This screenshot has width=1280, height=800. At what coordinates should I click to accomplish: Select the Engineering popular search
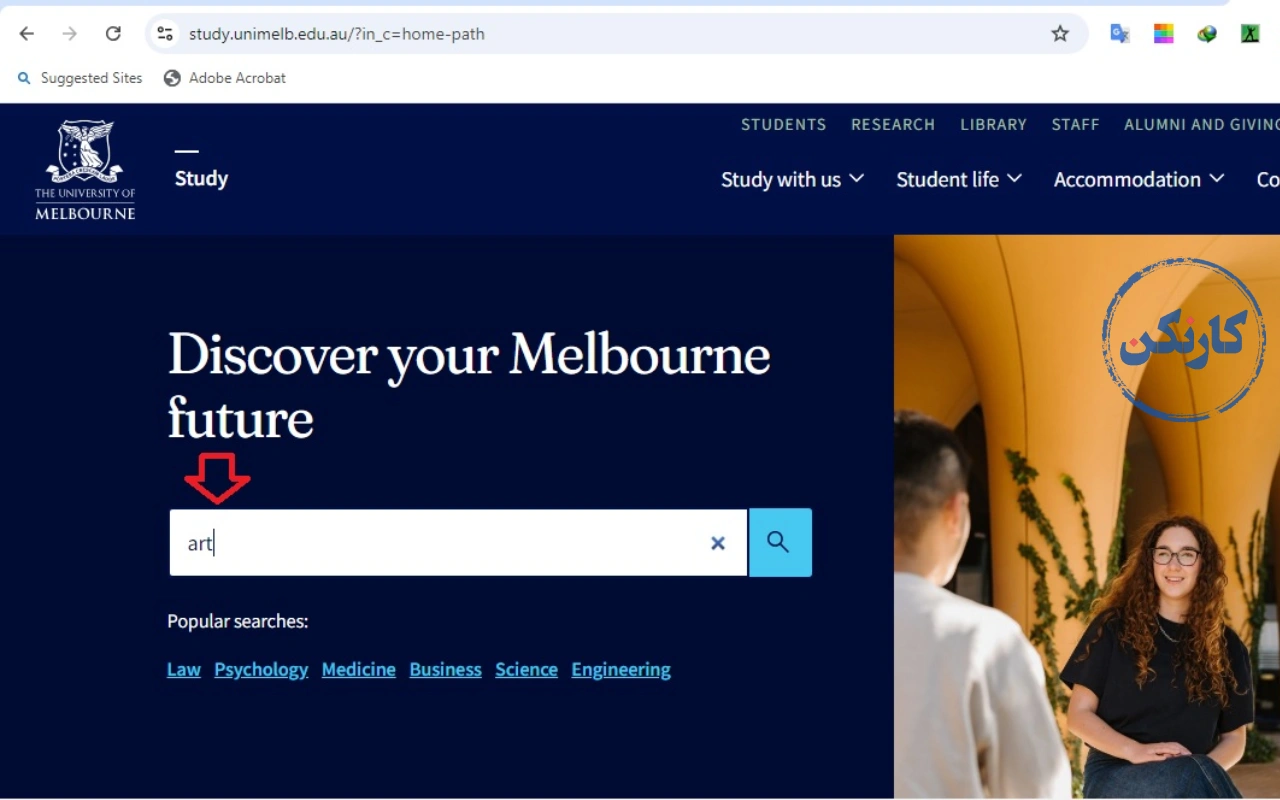click(x=621, y=670)
